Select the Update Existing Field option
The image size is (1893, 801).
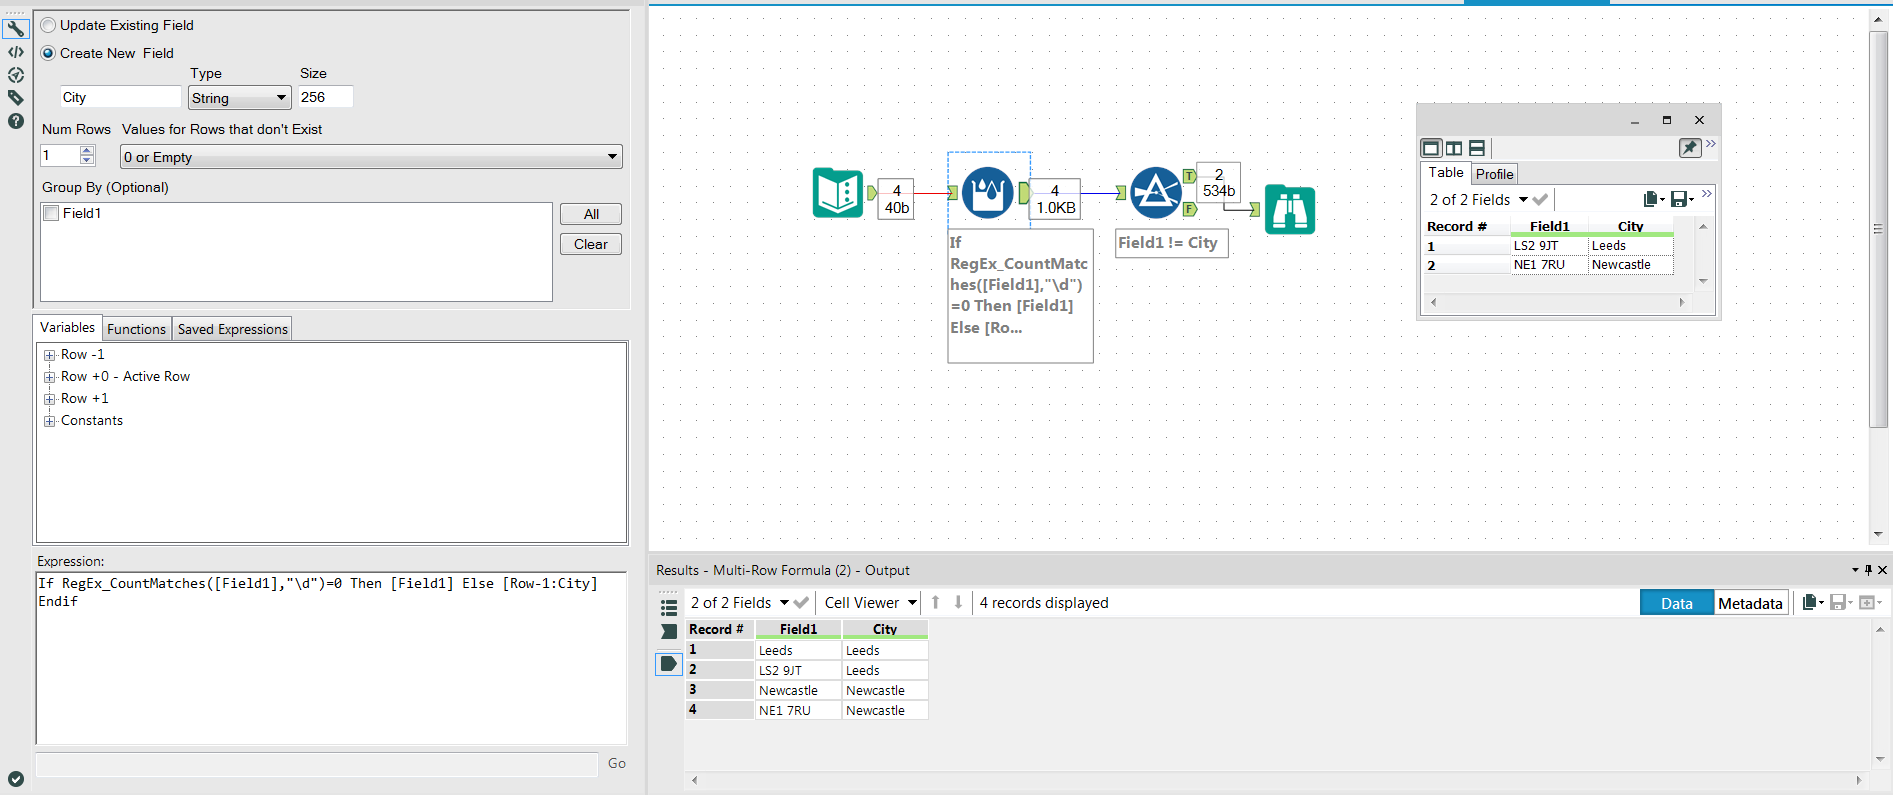point(49,25)
